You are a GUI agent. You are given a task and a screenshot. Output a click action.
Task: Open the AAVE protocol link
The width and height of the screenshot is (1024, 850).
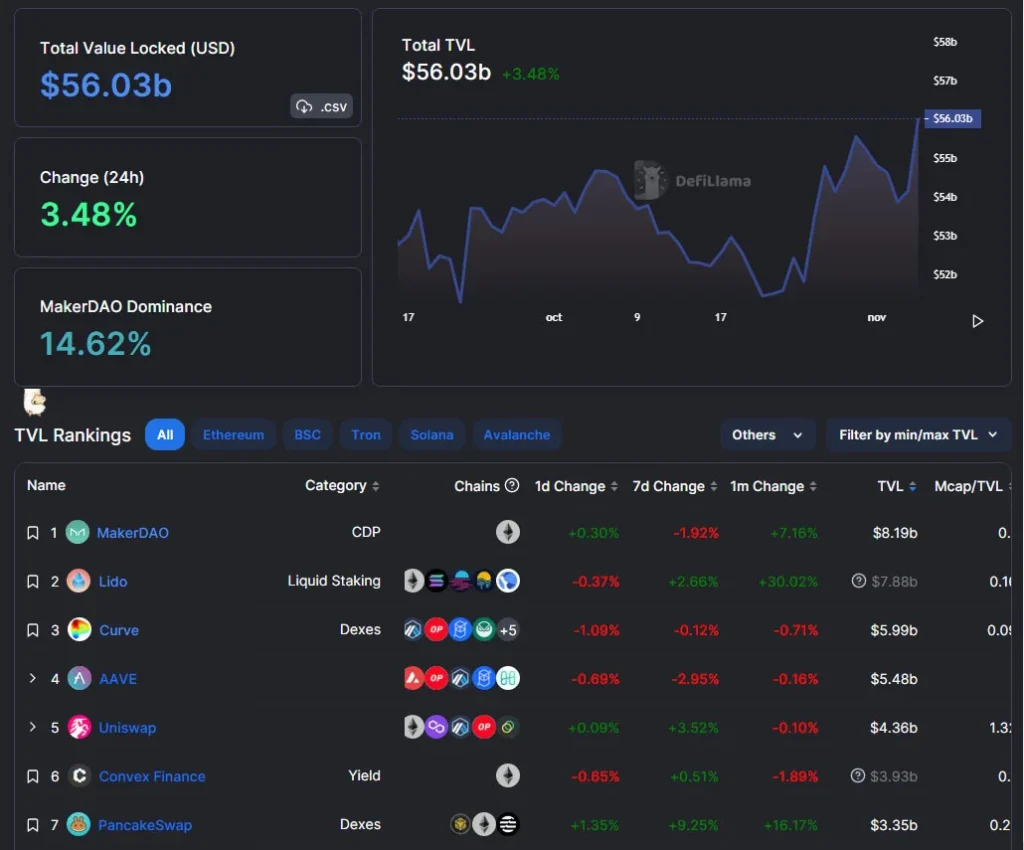[x=118, y=679]
